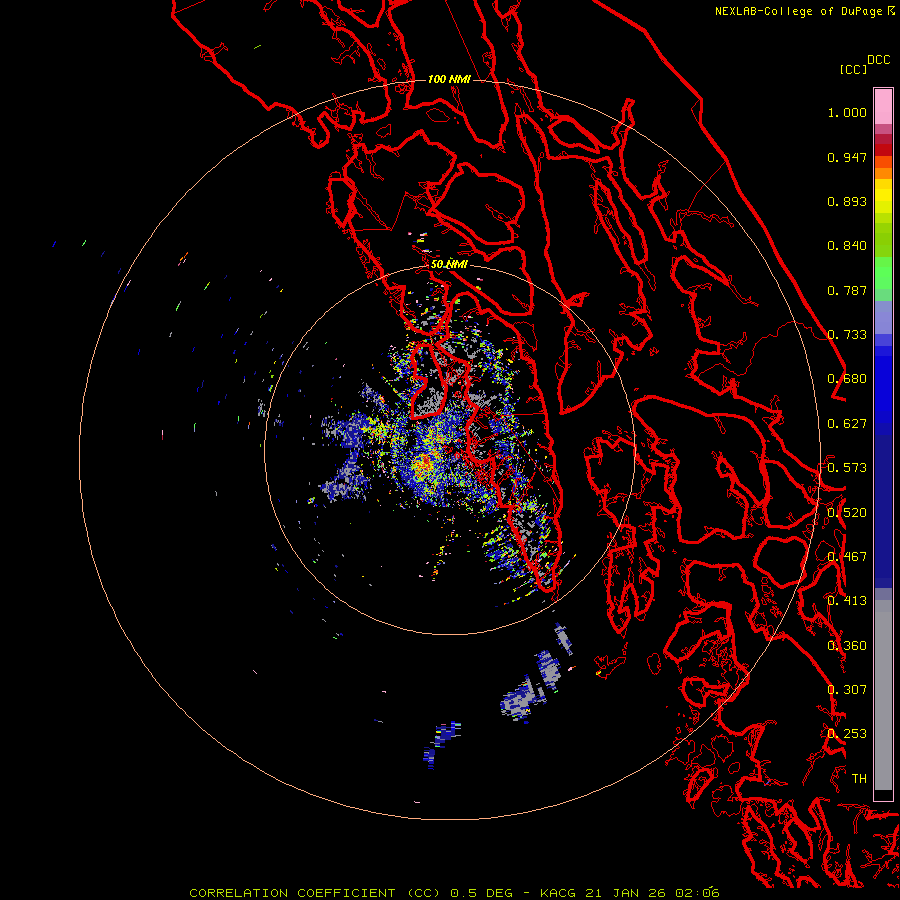Image resolution: width=900 pixels, height=900 pixels.
Task: Click the DCC product label above the scale
Action: click(878, 60)
